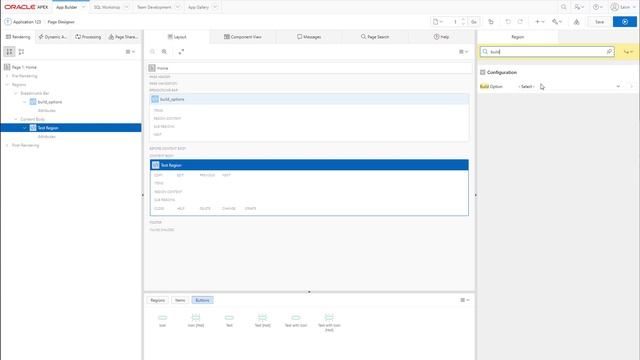Collapse the Content Body node
640x360 pixels.
(x=16, y=119)
